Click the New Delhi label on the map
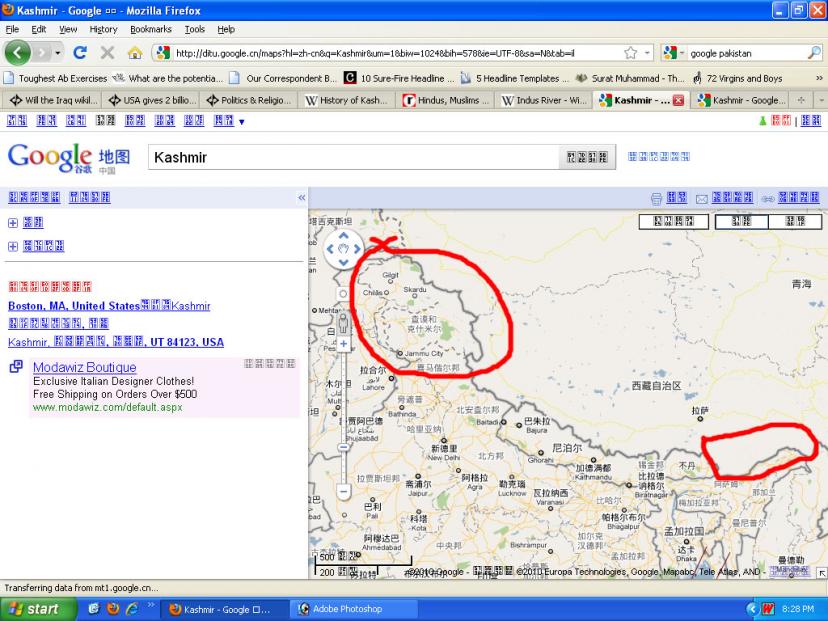The width and height of the screenshot is (828, 621). click(443, 458)
